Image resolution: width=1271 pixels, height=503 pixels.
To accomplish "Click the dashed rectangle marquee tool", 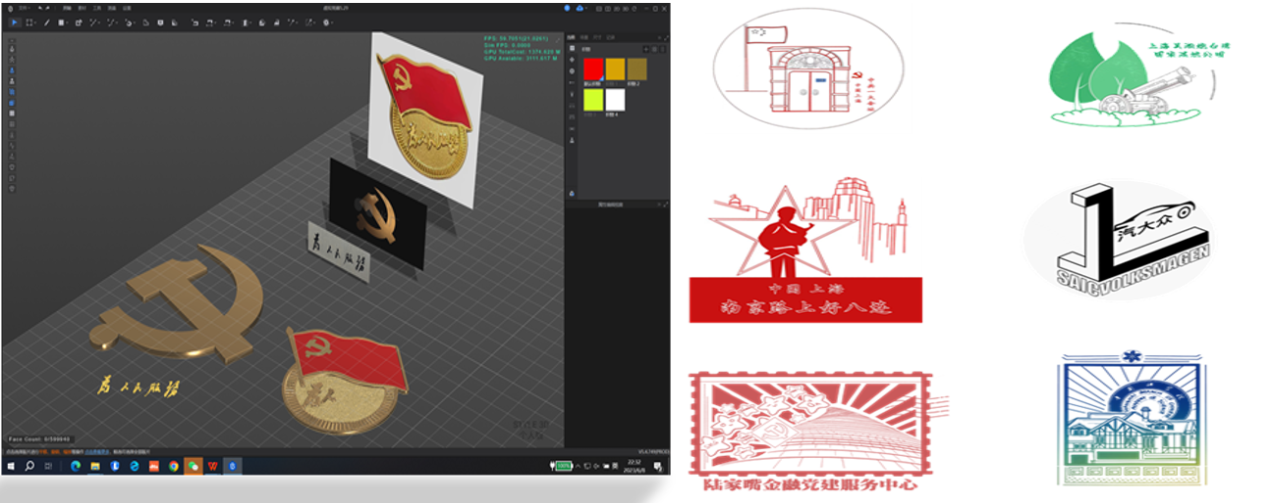I will [x=29, y=22].
